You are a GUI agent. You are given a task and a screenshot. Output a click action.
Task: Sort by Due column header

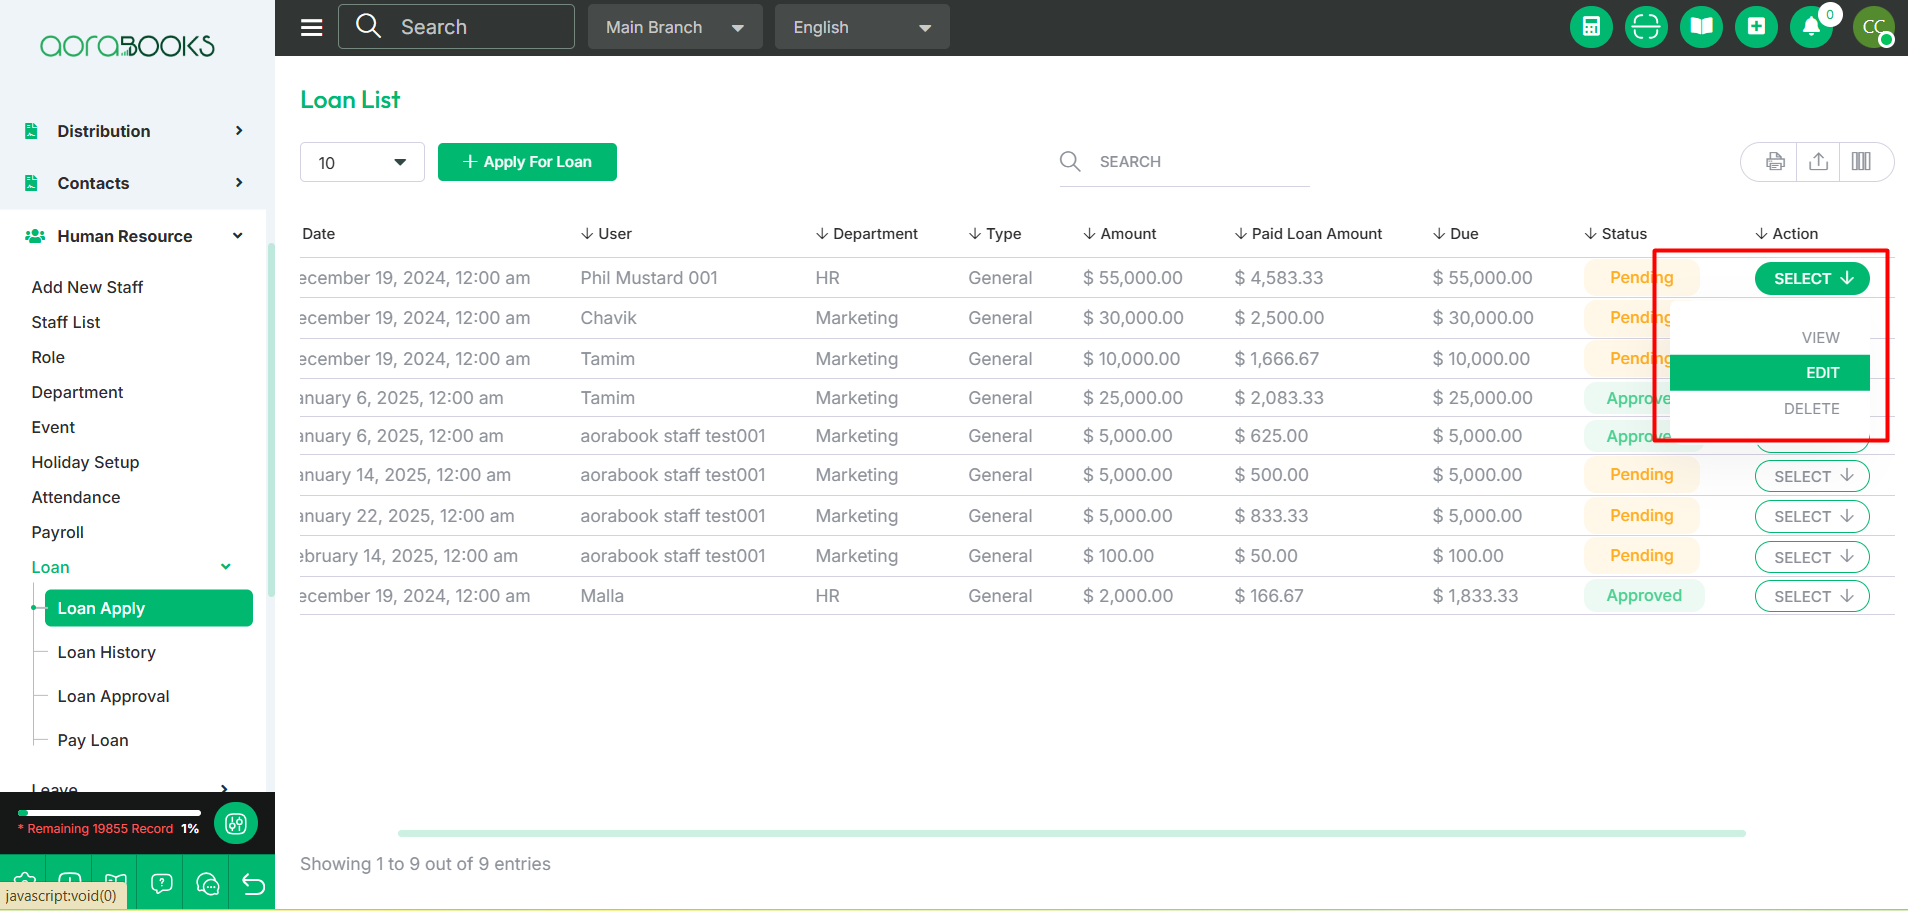(1455, 234)
